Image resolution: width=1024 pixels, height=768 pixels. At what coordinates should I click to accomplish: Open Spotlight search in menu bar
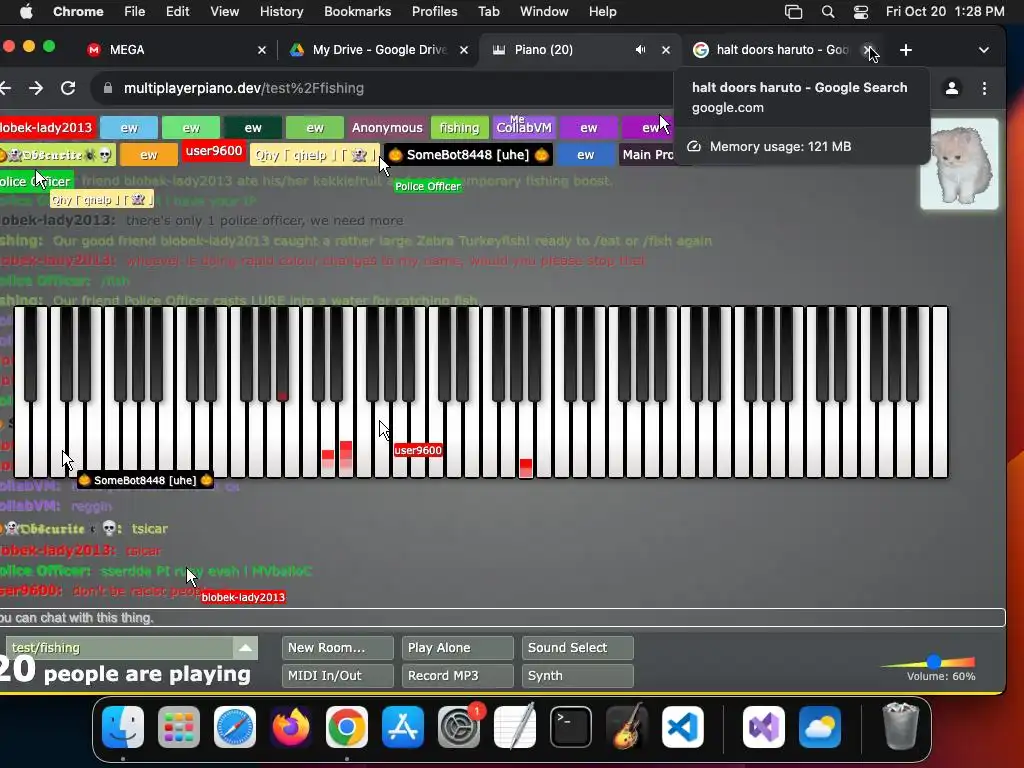click(x=827, y=12)
